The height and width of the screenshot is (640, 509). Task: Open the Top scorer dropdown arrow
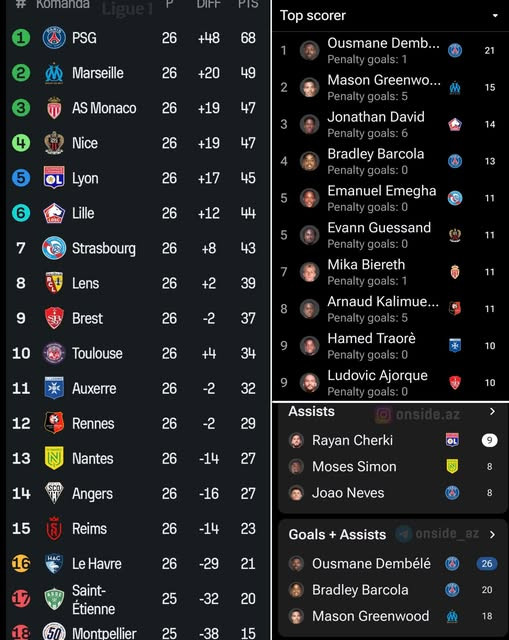(x=495, y=16)
